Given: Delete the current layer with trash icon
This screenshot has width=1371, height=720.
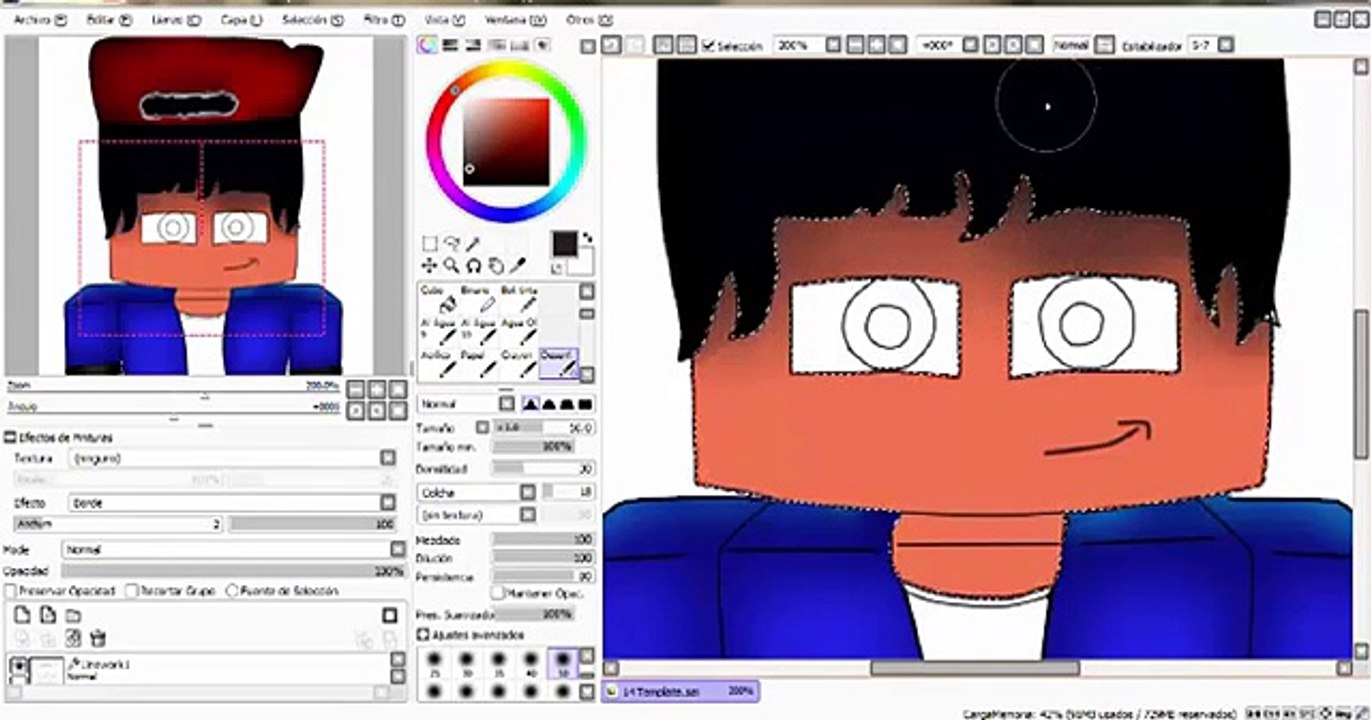Looking at the screenshot, I should click(x=98, y=638).
